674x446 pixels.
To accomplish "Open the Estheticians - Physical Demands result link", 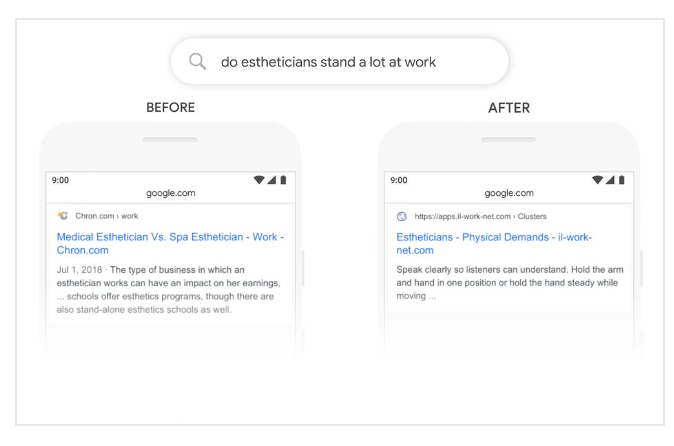I will (x=494, y=243).
